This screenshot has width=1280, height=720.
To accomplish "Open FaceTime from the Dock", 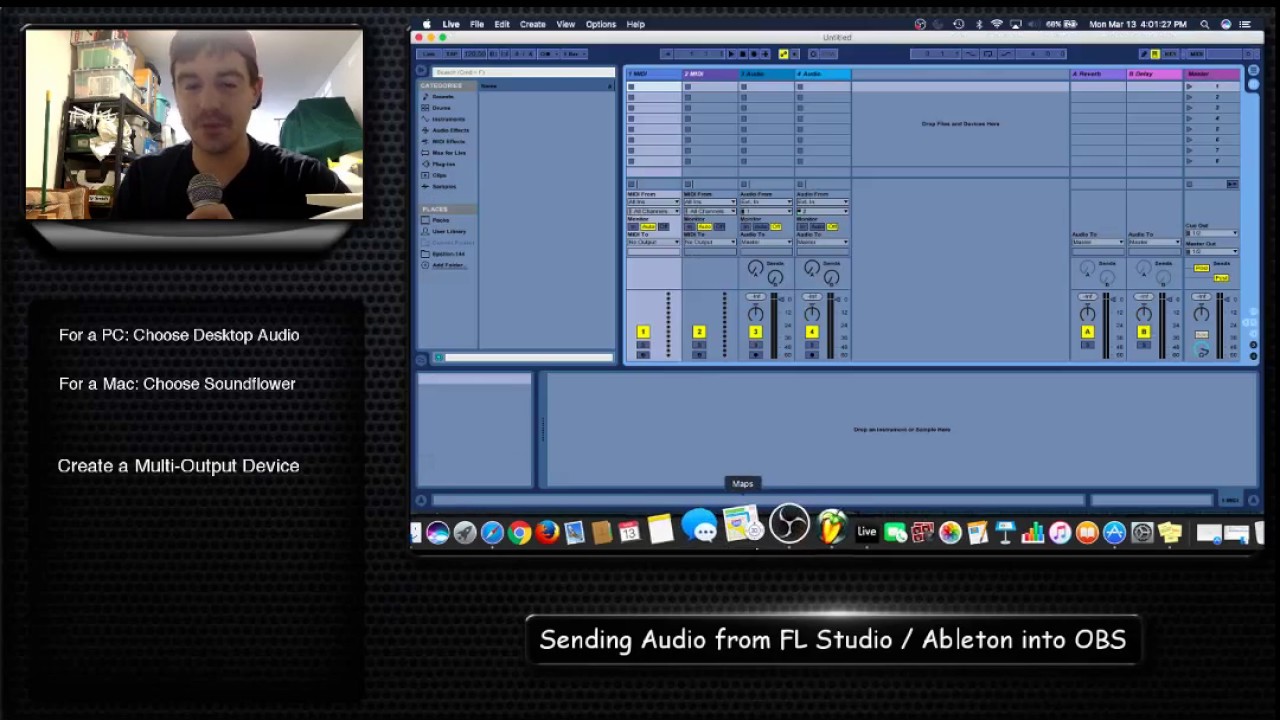I will click(x=895, y=533).
